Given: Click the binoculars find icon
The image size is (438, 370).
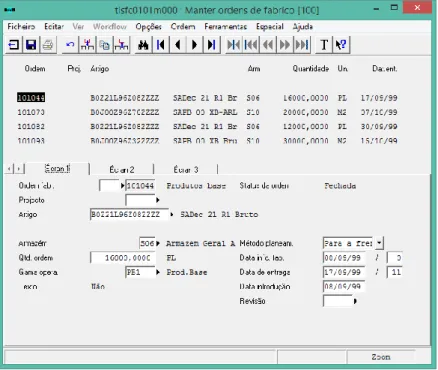Looking at the screenshot, I should [x=143, y=44].
